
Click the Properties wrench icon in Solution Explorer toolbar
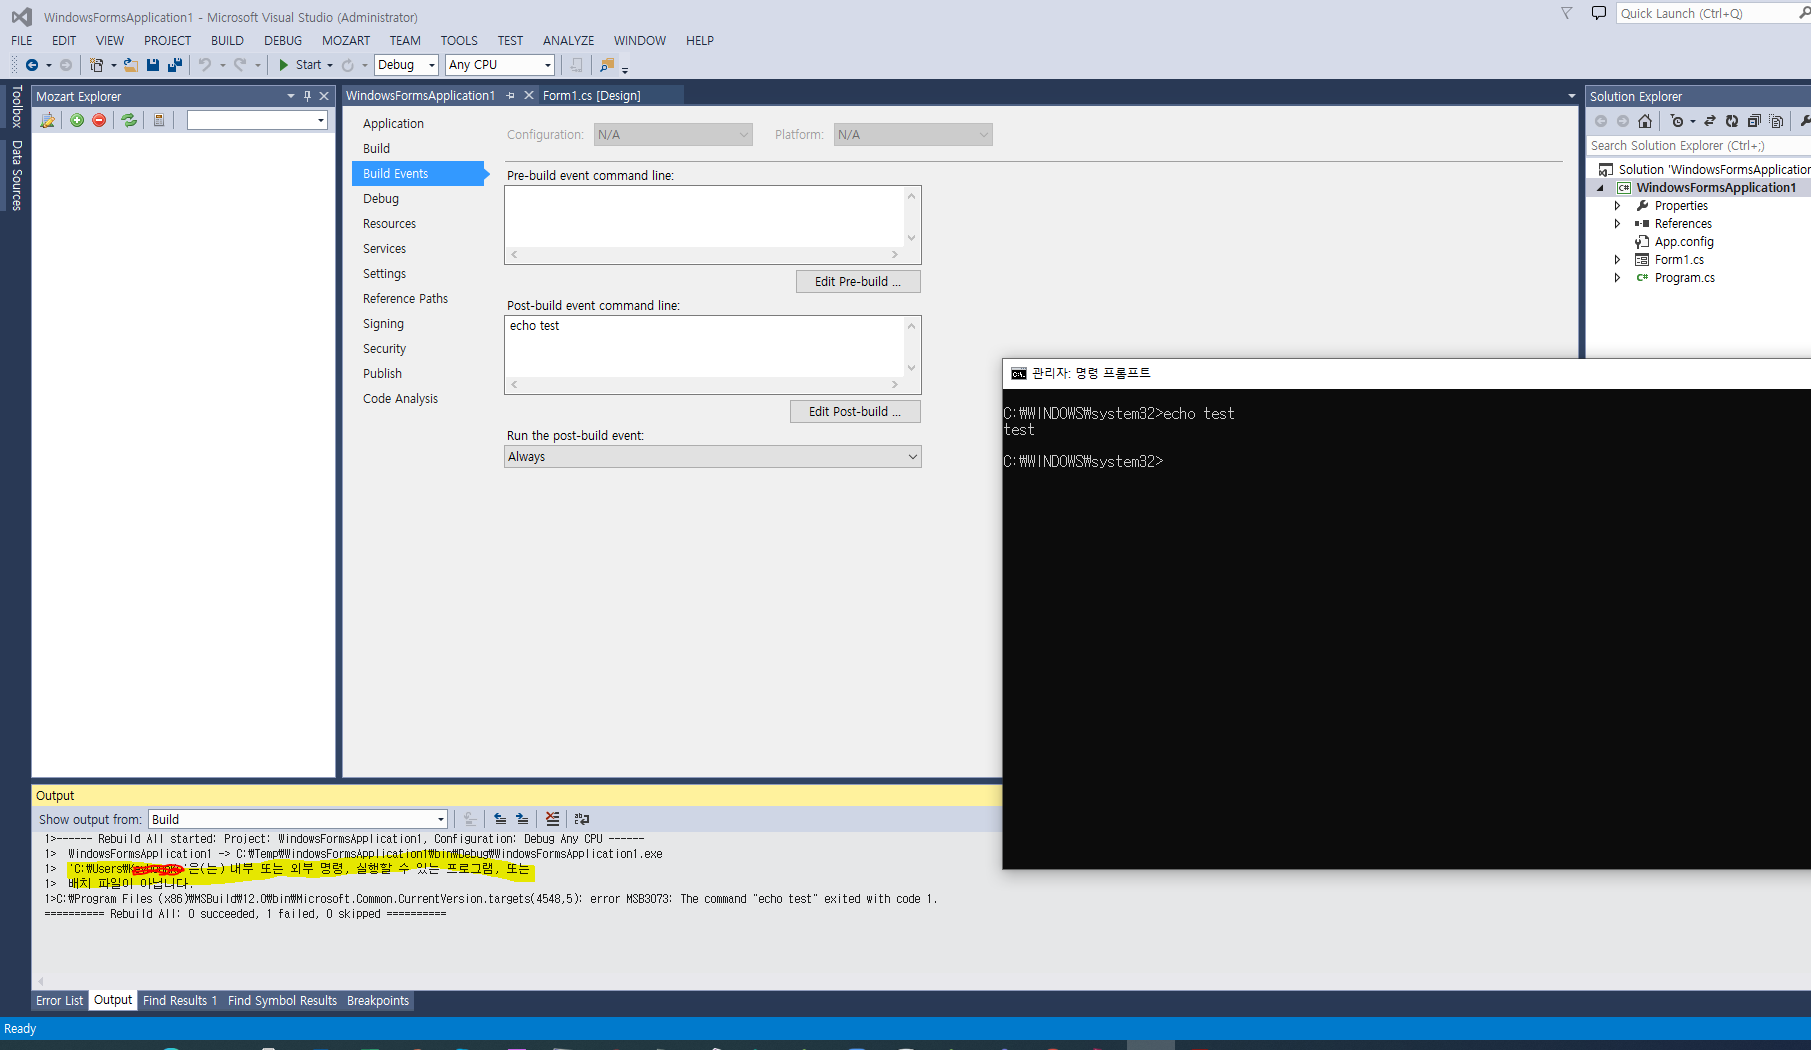click(1804, 121)
